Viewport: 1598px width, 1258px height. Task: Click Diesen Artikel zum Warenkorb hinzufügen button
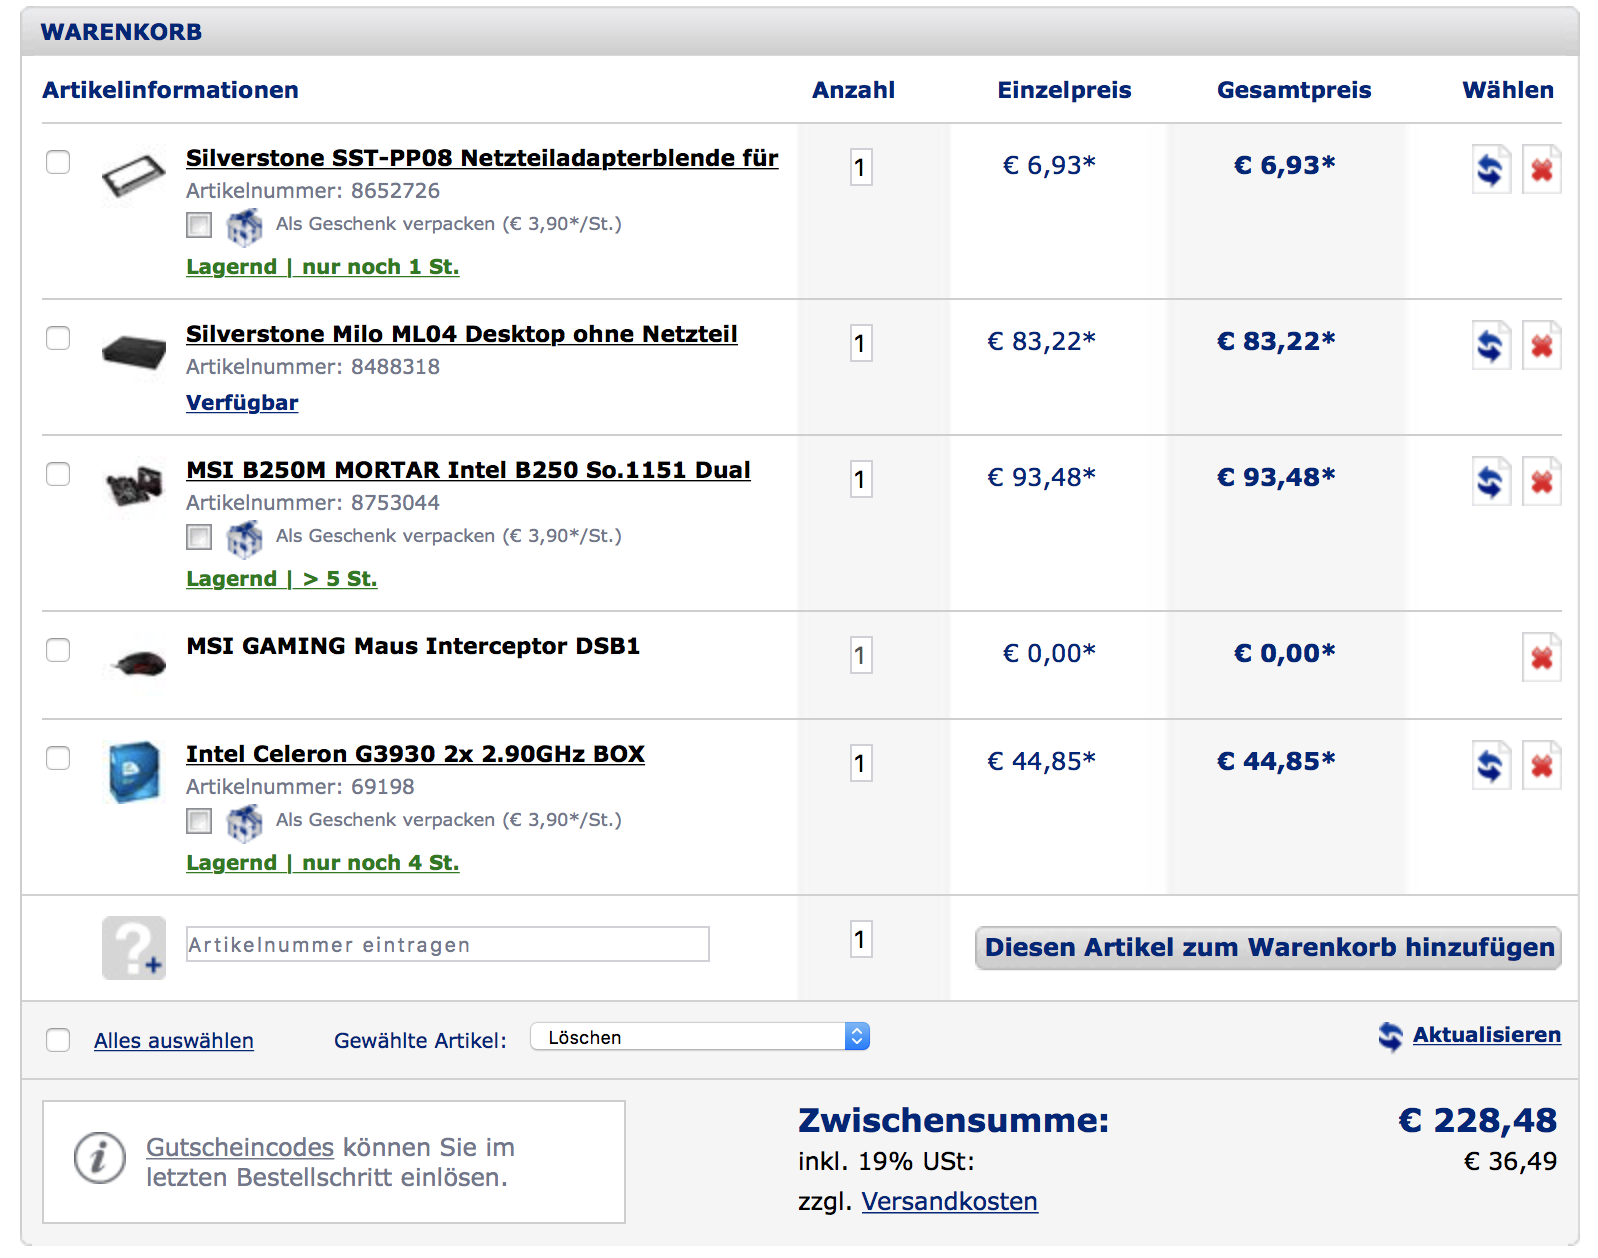(1267, 947)
